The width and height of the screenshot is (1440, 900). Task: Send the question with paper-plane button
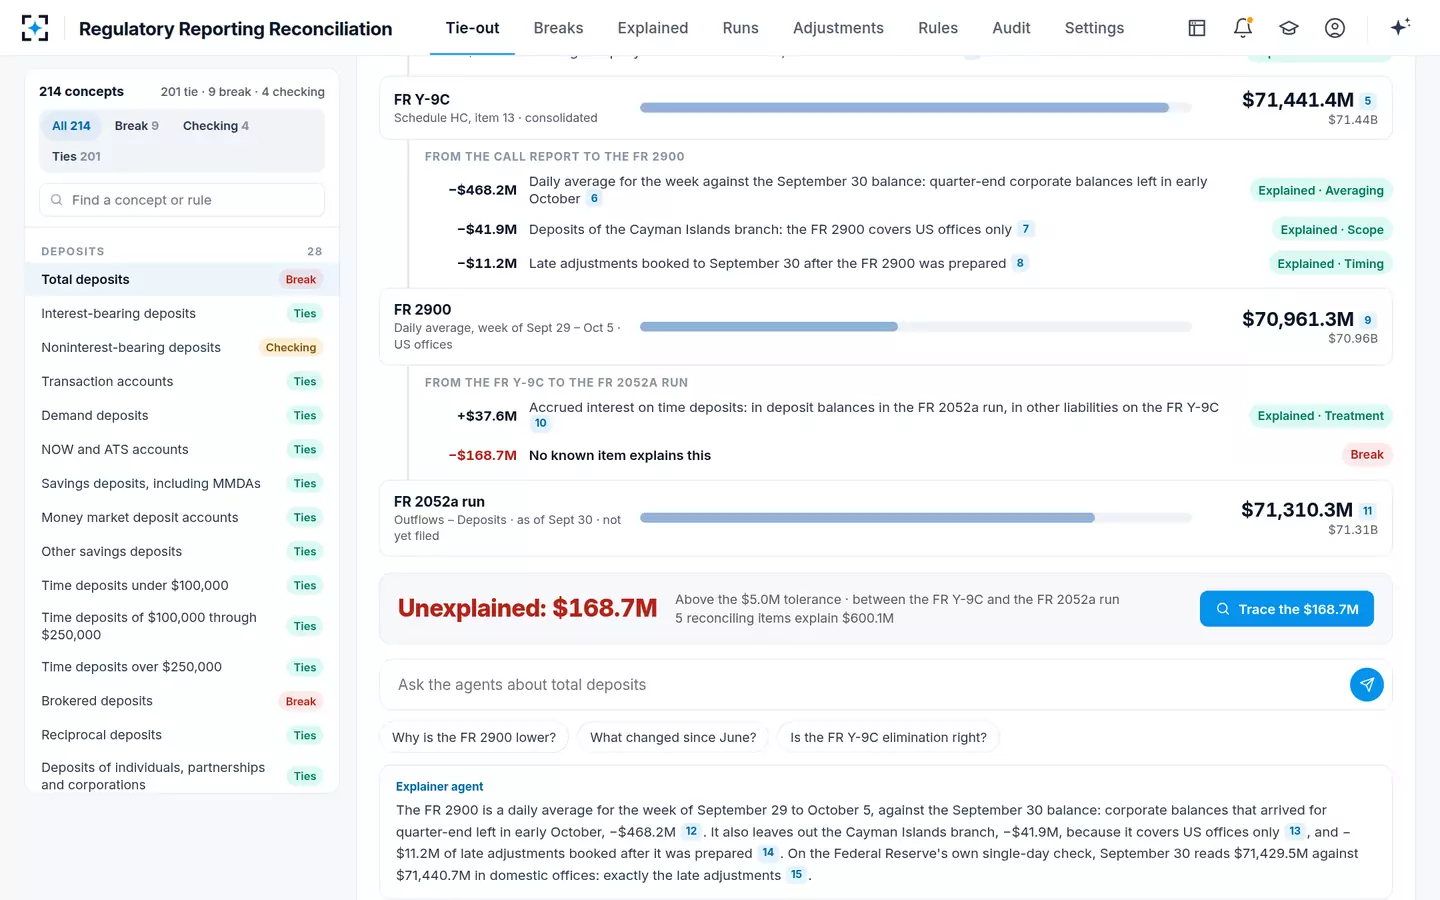tap(1367, 685)
